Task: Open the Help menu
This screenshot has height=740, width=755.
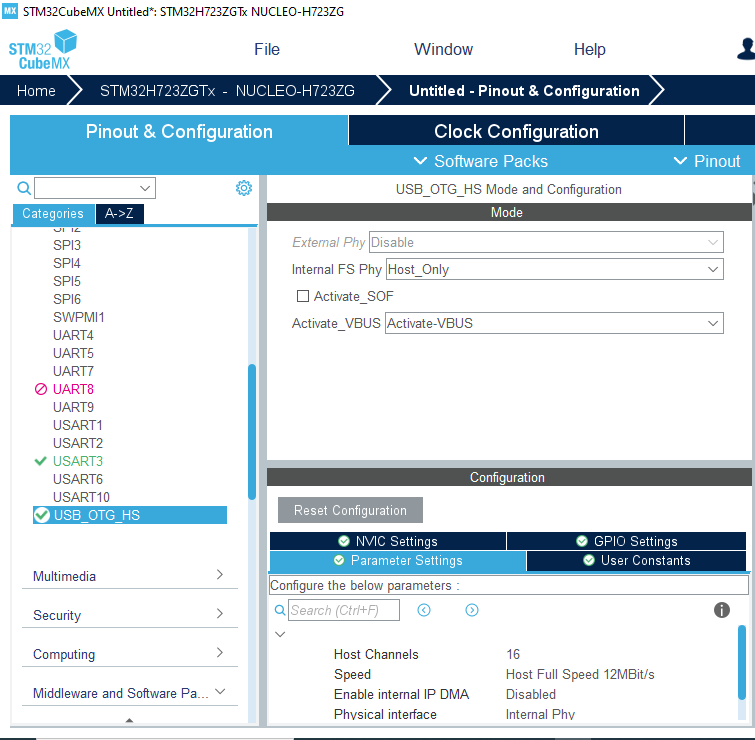Action: (589, 49)
